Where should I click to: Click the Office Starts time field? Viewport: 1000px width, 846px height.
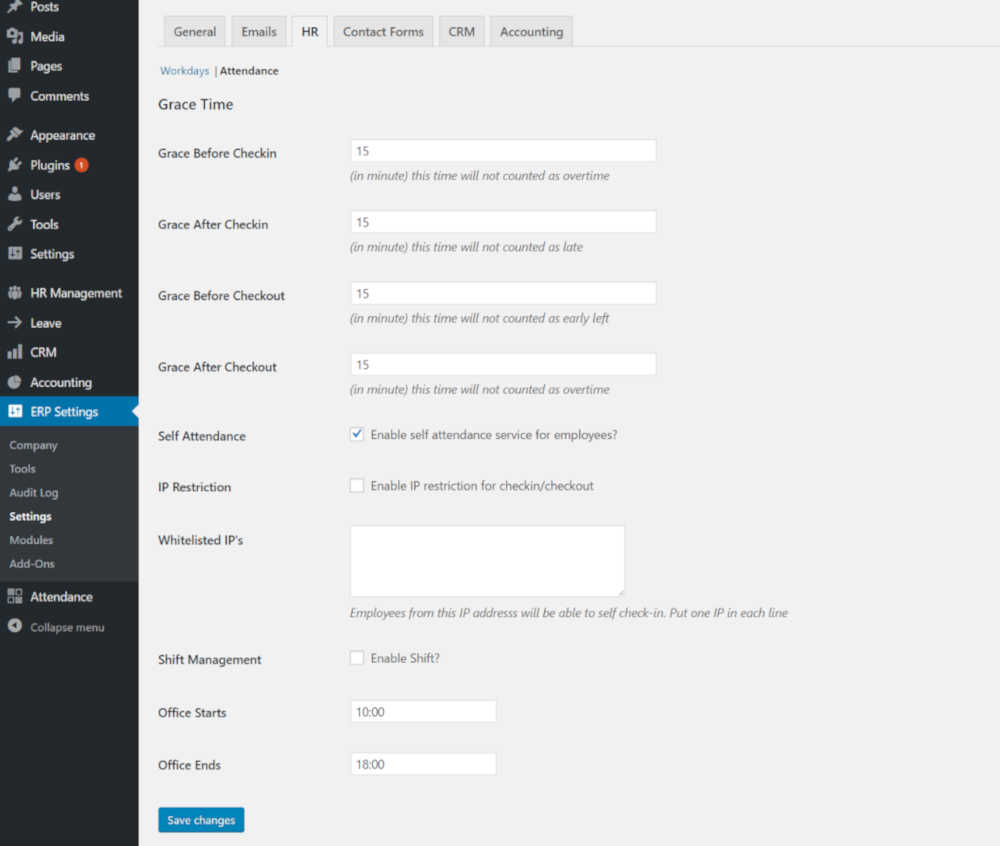point(422,710)
